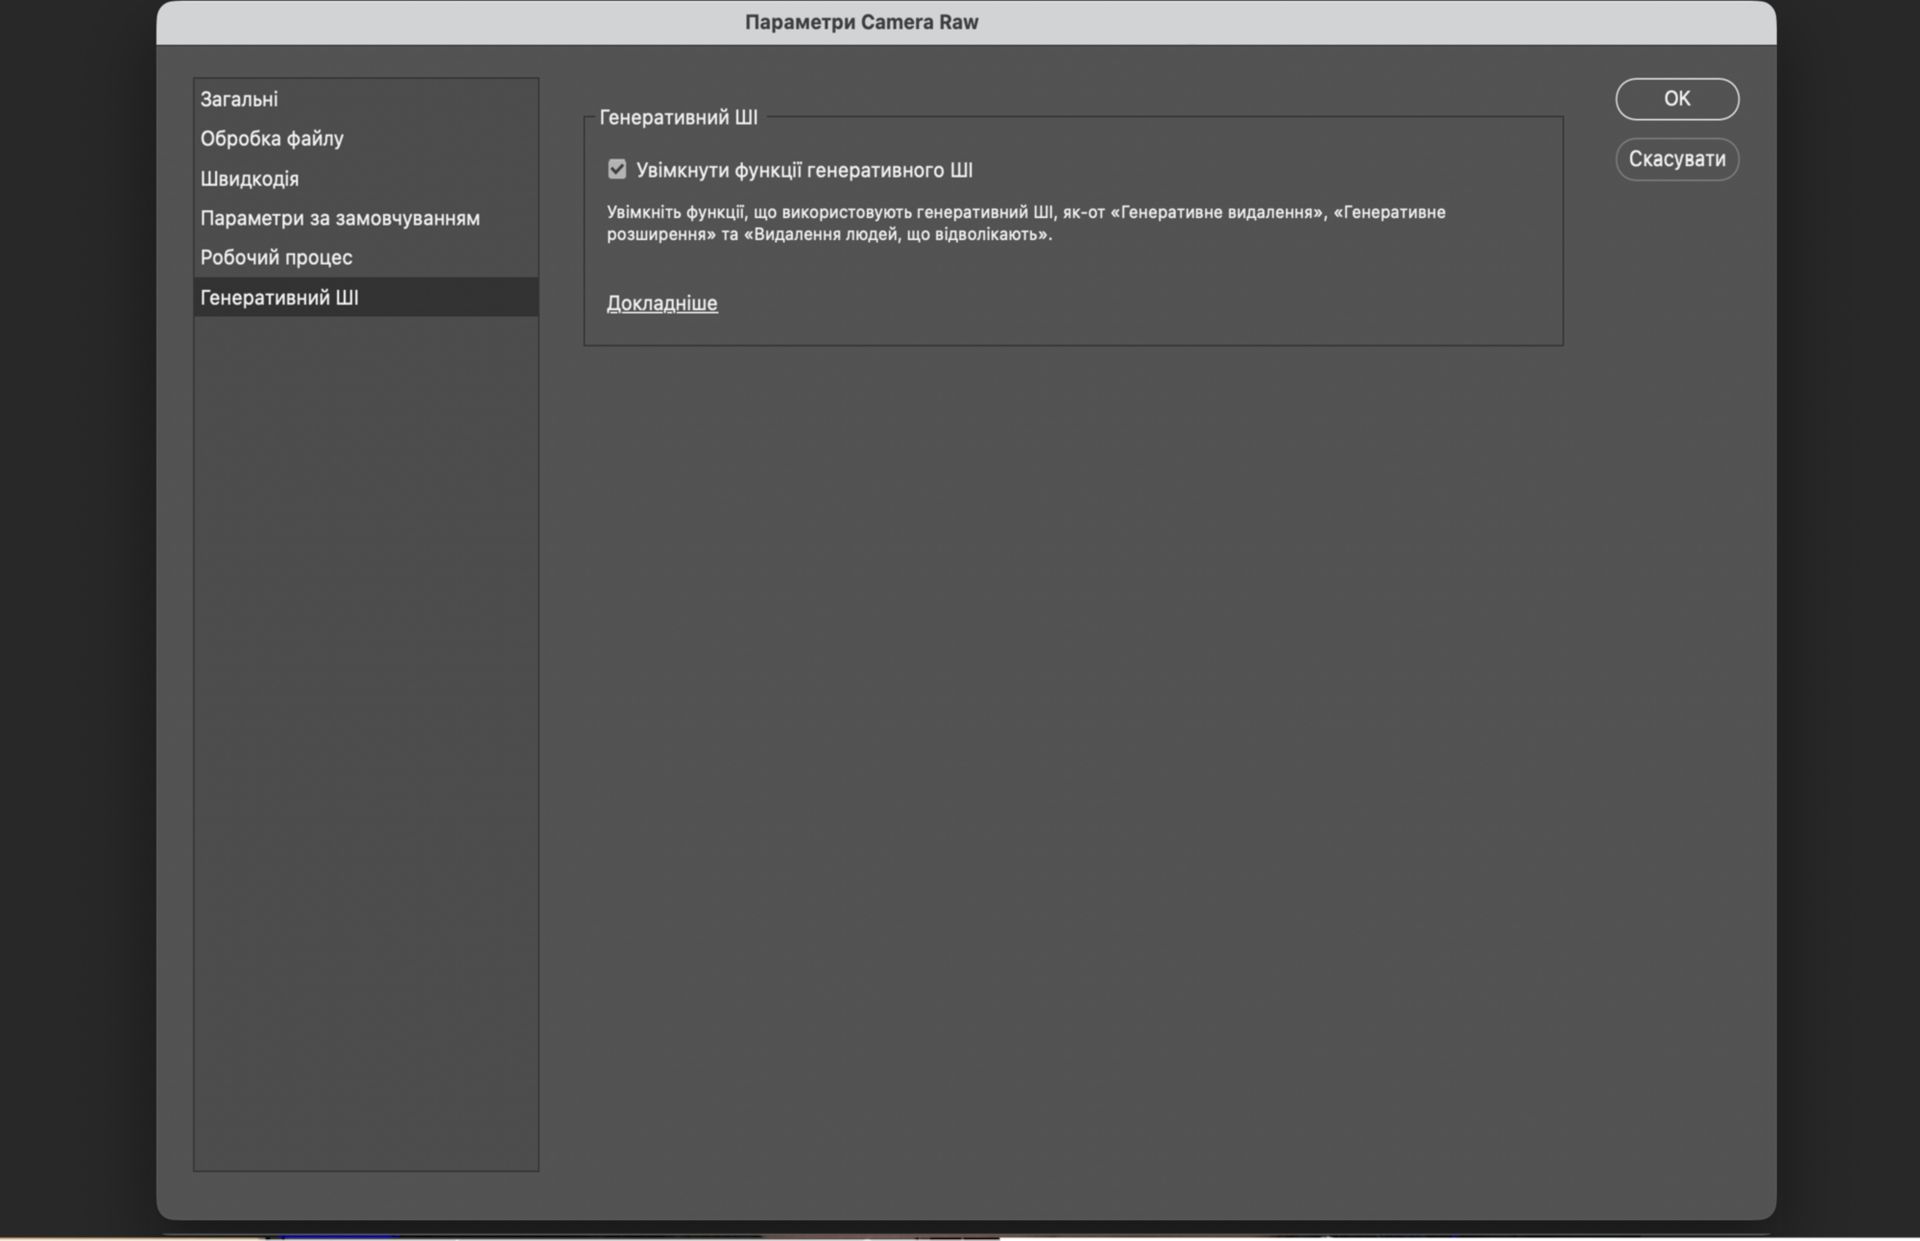Image resolution: width=1920 pixels, height=1241 pixels.
Task: Select the Генеративний ШІ sidebar item
Action: [x=366, y=297]
